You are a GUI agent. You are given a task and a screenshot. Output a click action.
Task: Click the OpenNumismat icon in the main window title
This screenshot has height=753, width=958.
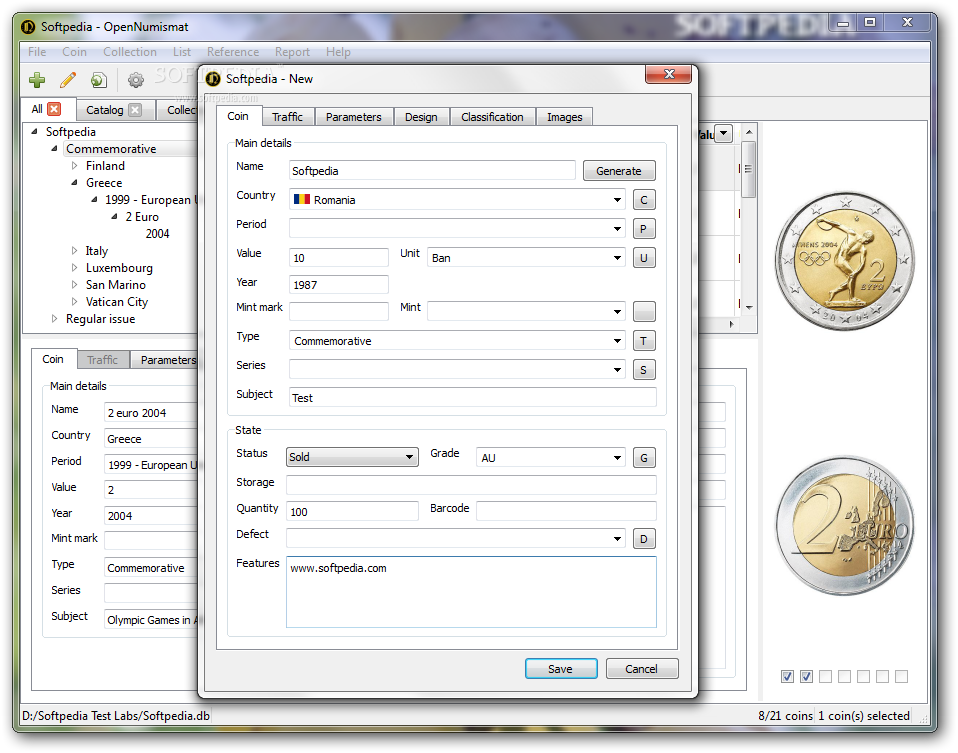coord(27,27)
